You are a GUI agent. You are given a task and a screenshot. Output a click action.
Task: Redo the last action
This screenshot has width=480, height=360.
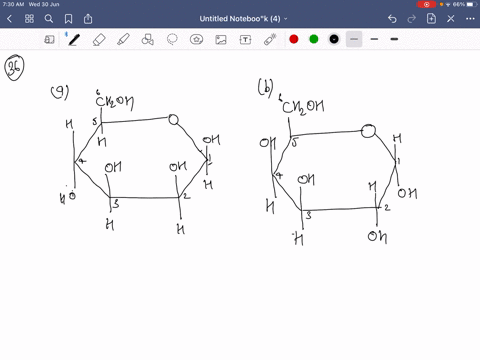(x=412, y=19)
